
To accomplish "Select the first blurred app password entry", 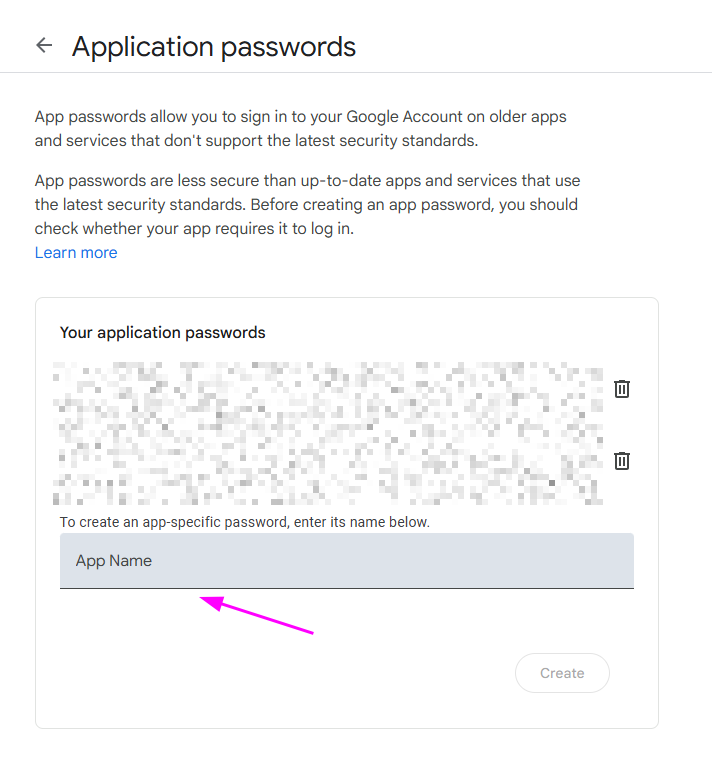I will [x=328, y=388].
